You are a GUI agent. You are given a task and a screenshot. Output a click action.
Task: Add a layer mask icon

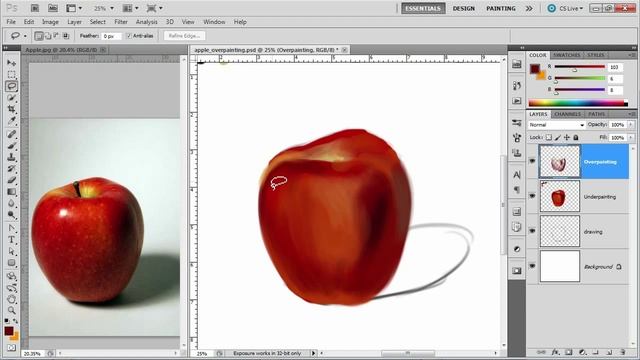click(x=569, y=352)
